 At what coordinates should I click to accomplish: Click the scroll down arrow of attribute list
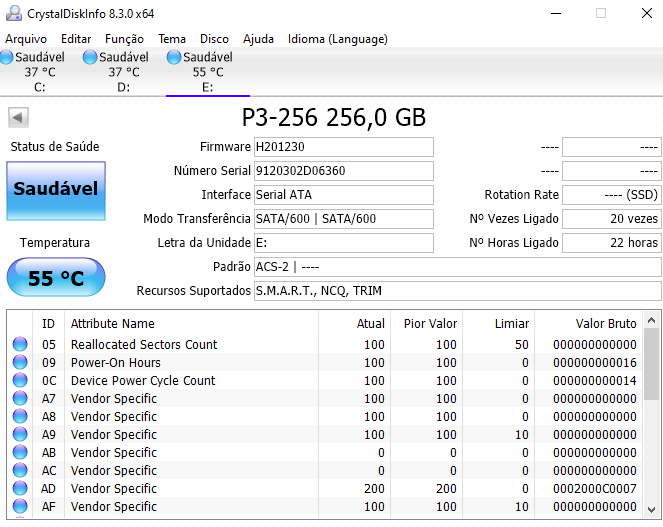coord(652,510)
